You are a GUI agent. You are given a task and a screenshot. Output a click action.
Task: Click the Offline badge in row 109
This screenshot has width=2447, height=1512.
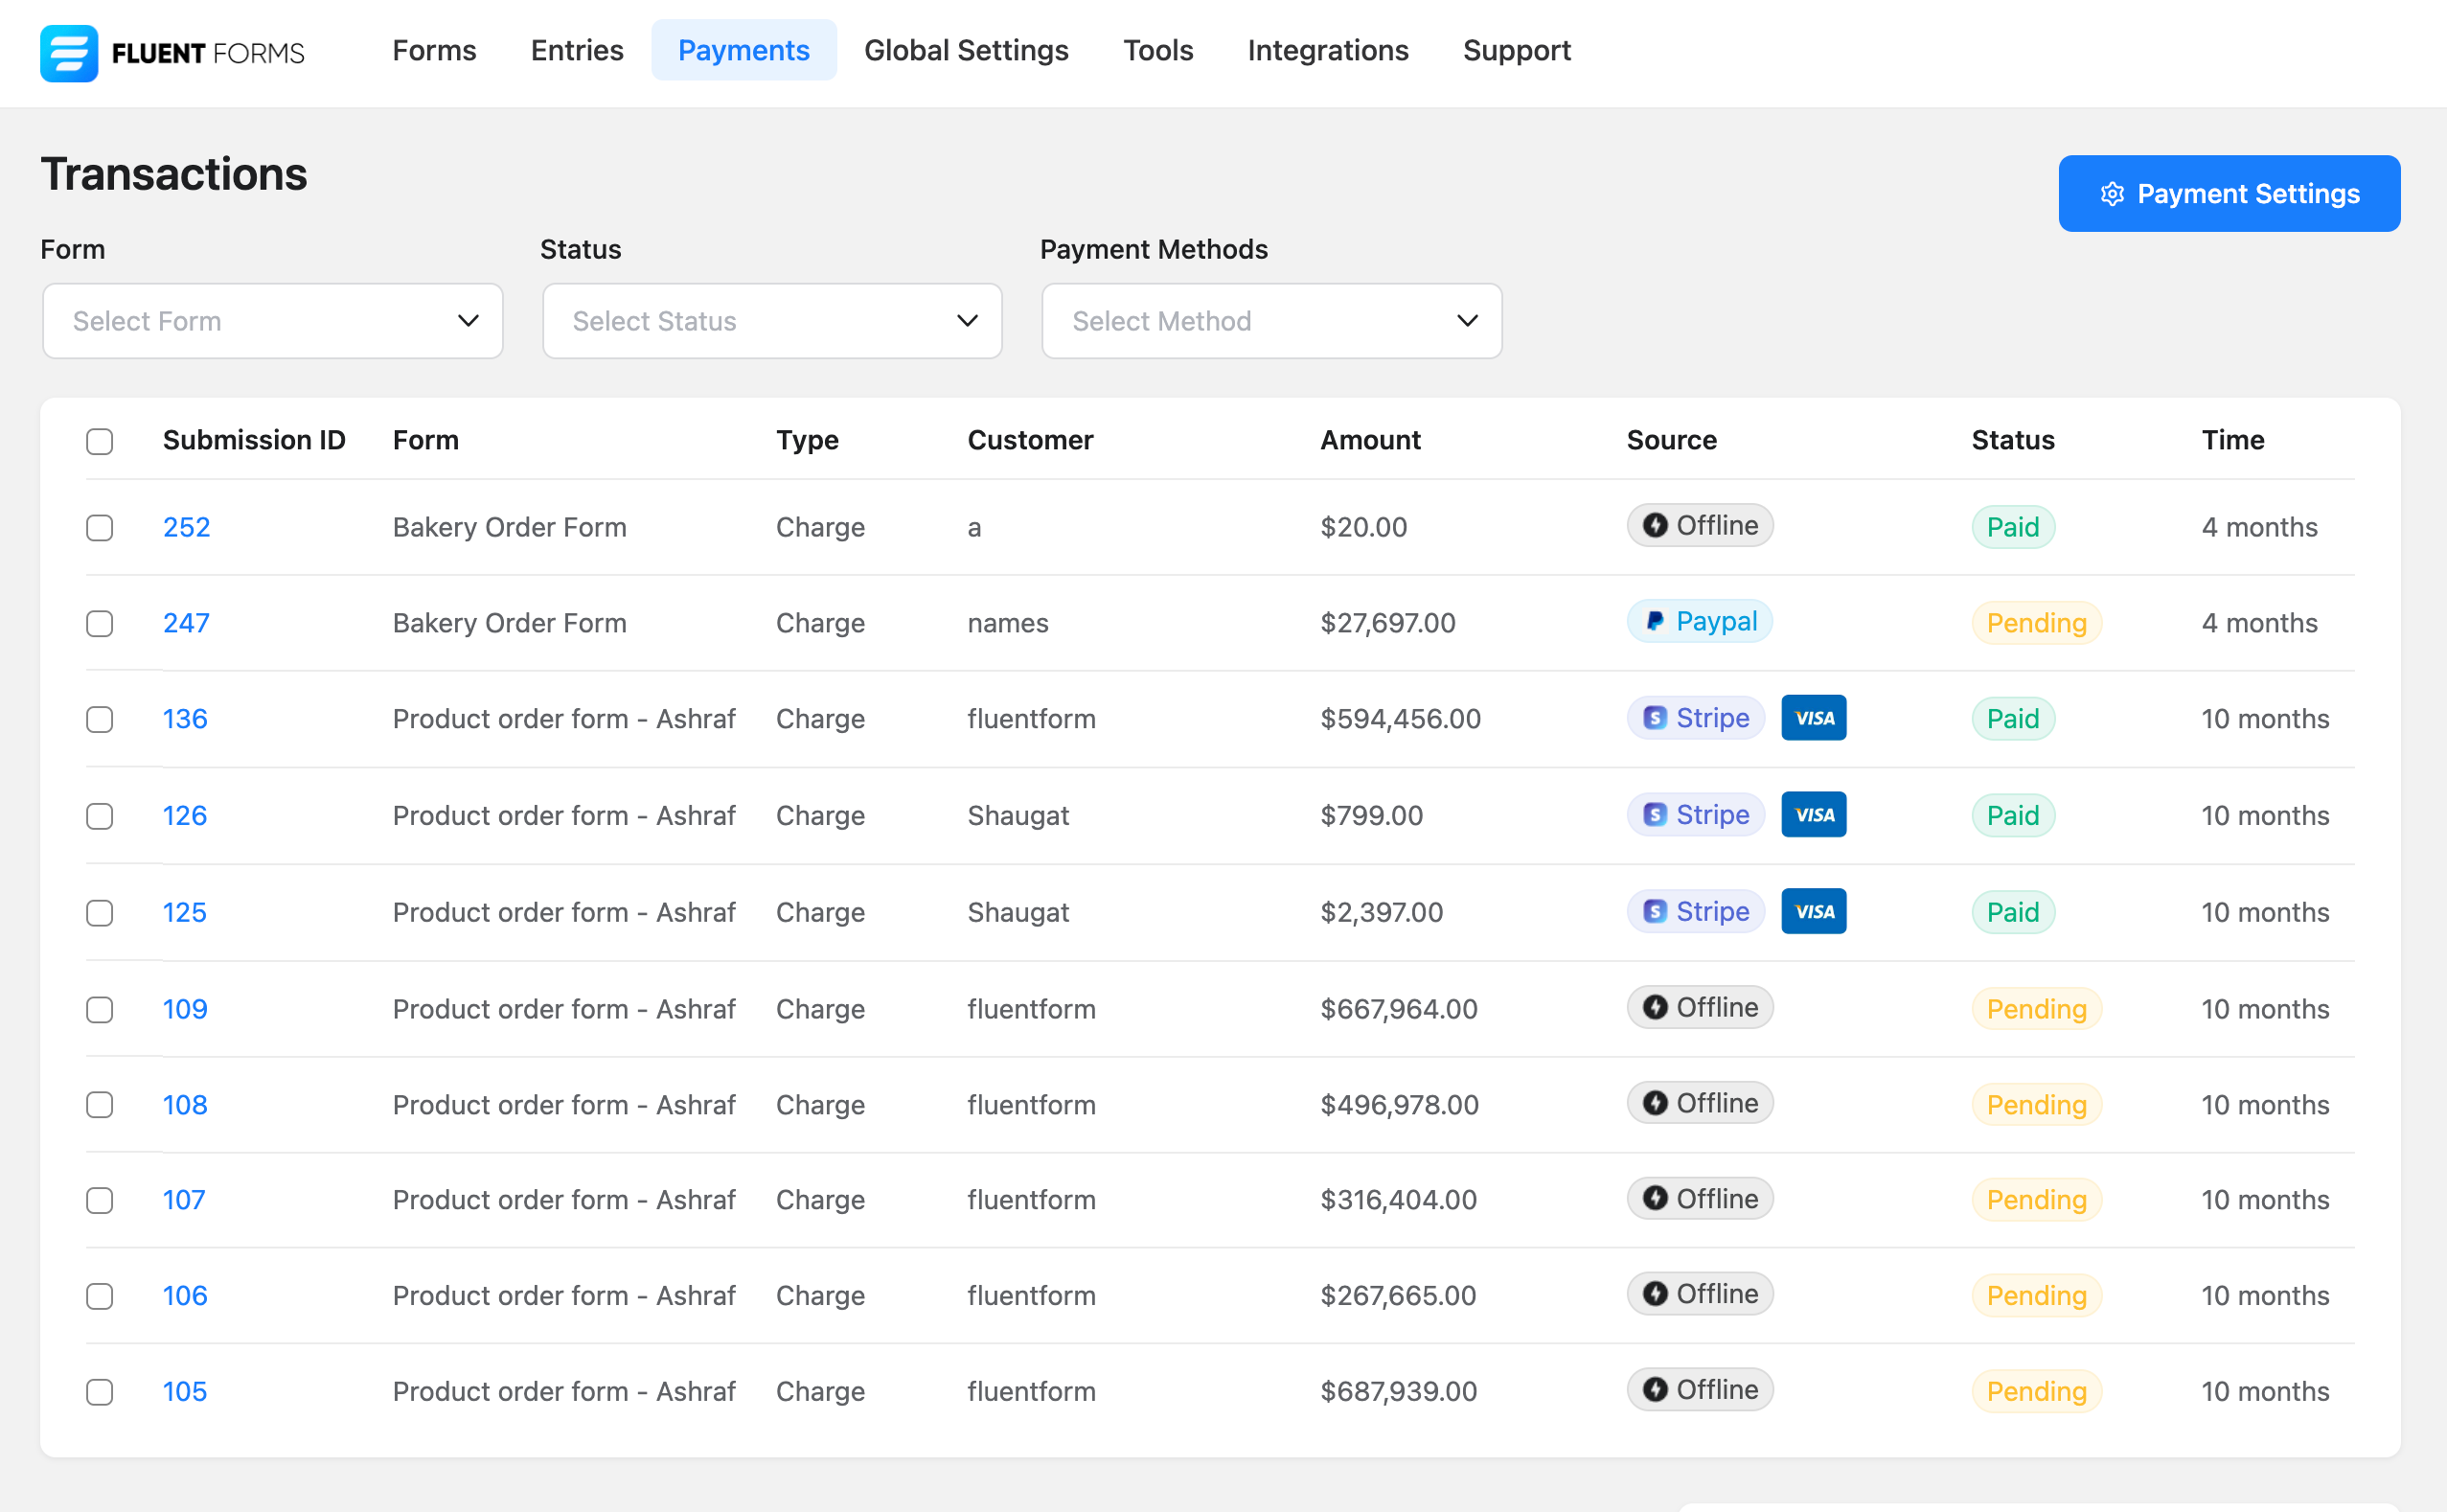pos(1699,1007)
